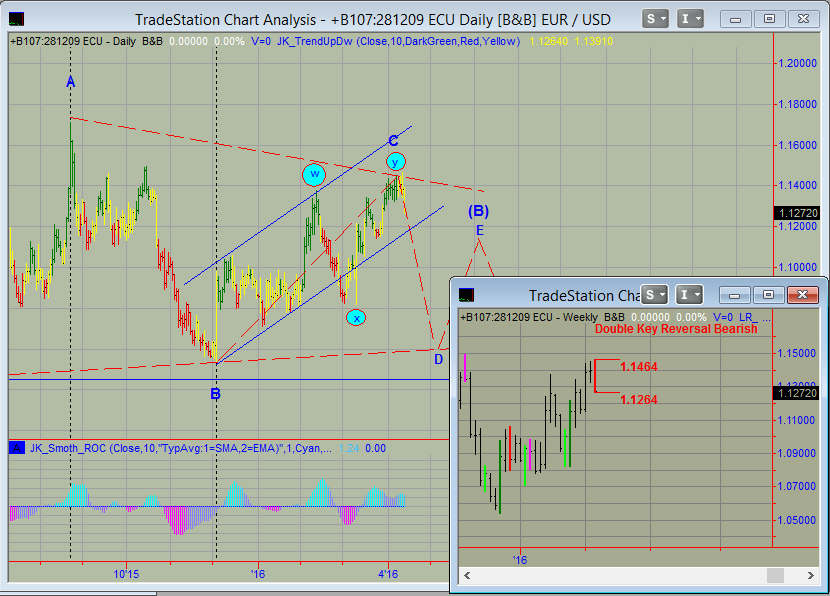Image resolution: width=830 pixels, height=596 pixels.
Task: Maximize the Weekly chart window
Action: coord(768,295)
